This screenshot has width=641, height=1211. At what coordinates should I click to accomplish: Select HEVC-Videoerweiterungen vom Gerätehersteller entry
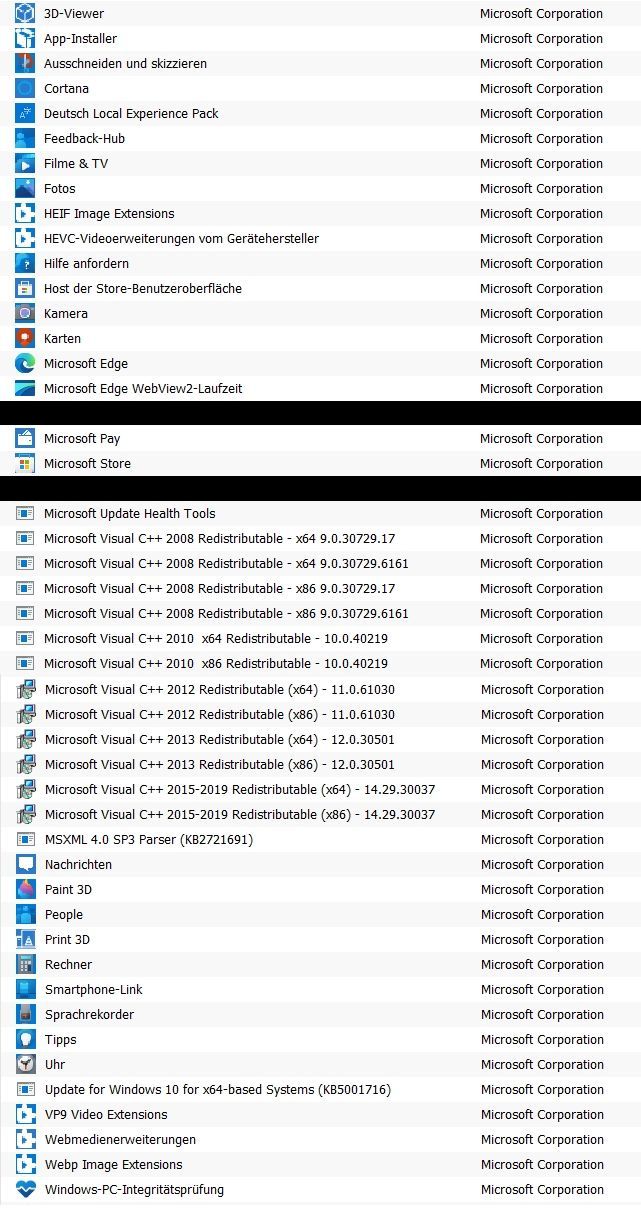320,238
